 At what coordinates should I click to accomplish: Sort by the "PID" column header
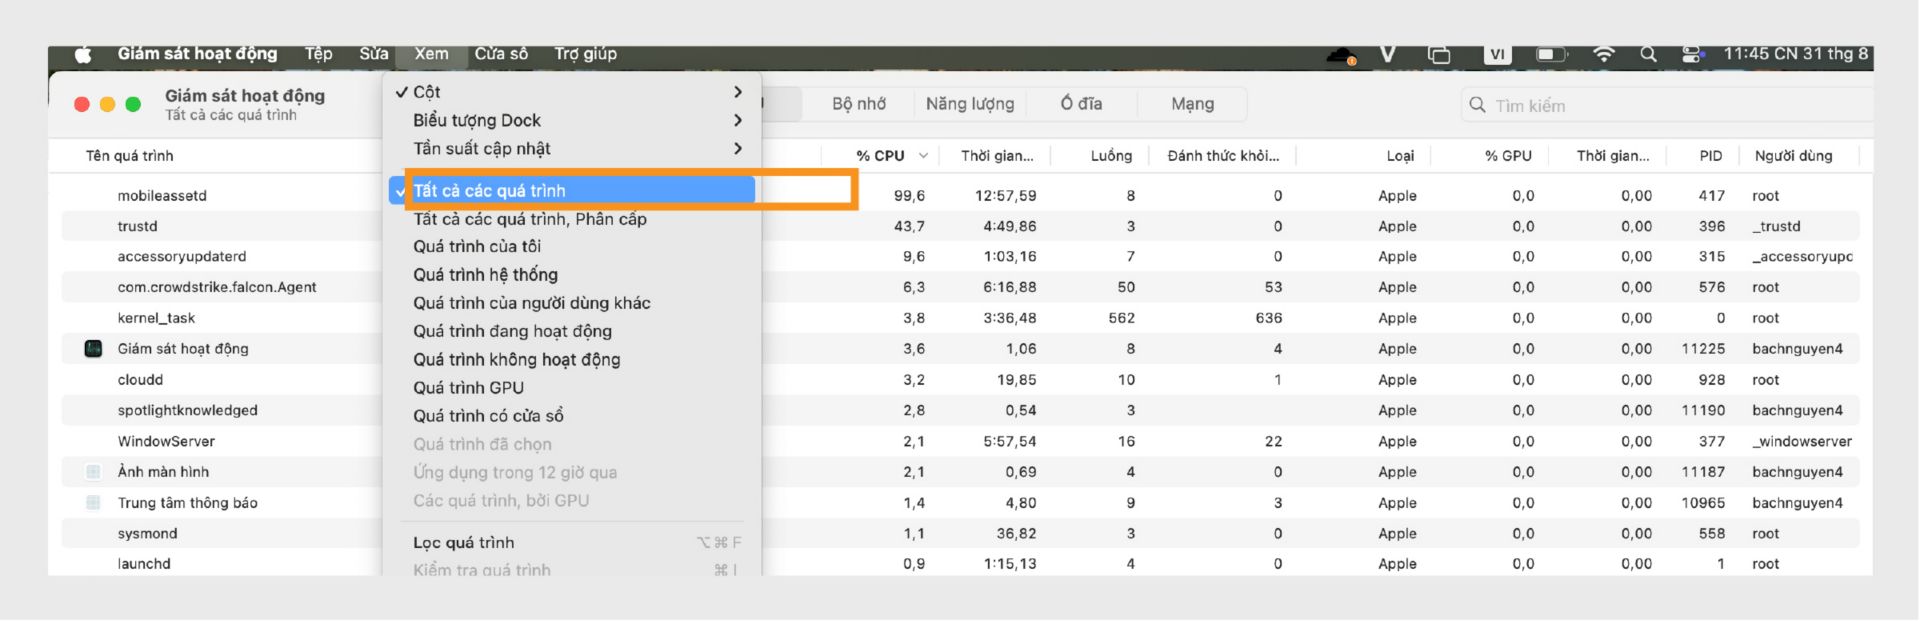point(1710,156)
